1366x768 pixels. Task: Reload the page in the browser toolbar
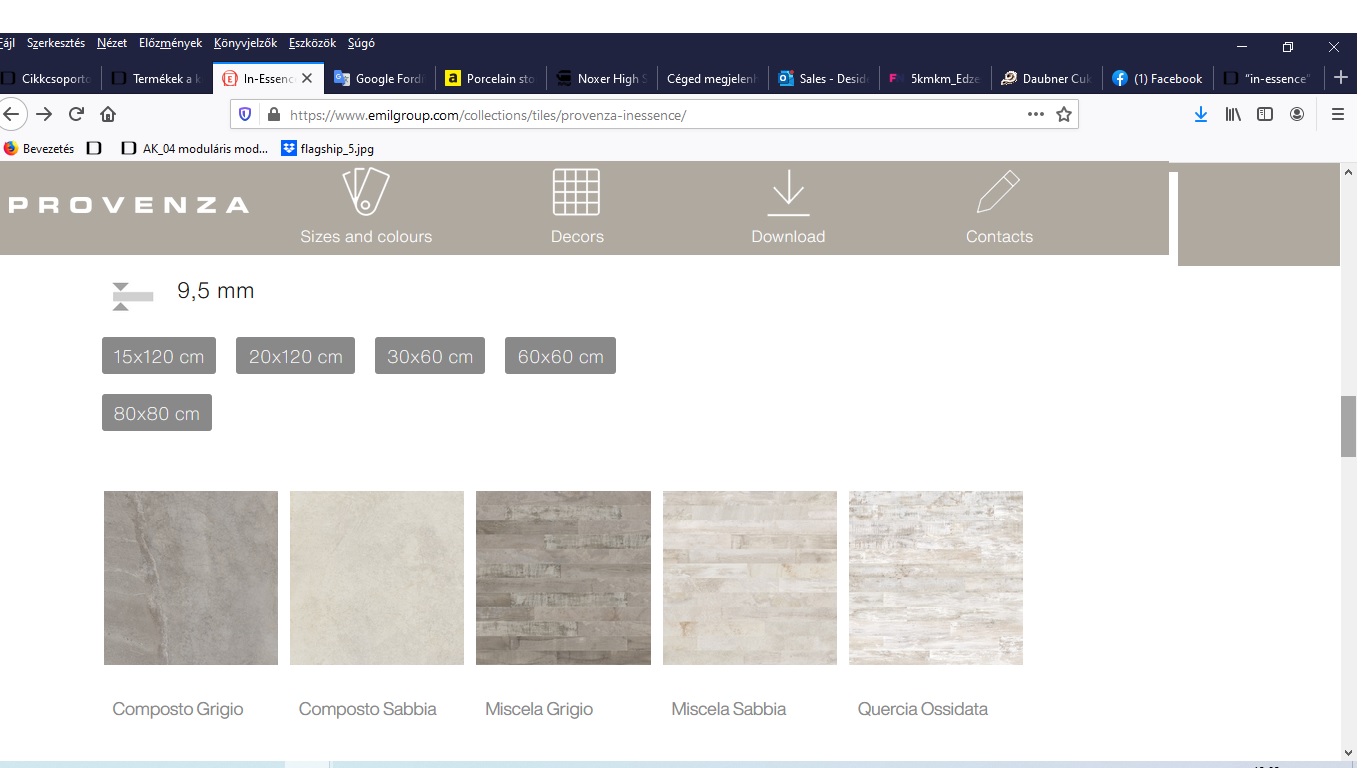pyautogui.click(x=76, y=114)
